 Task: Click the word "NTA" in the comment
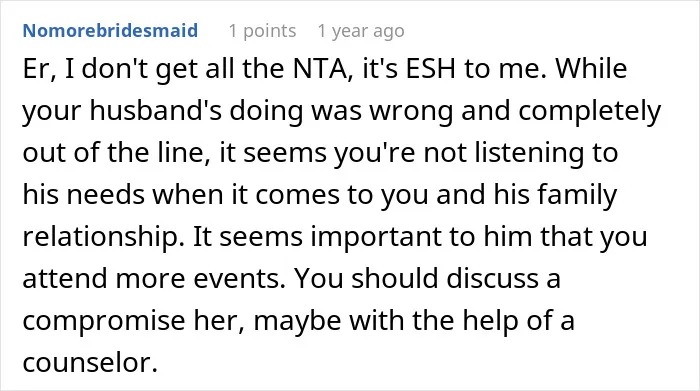click(x=320, y=69)
